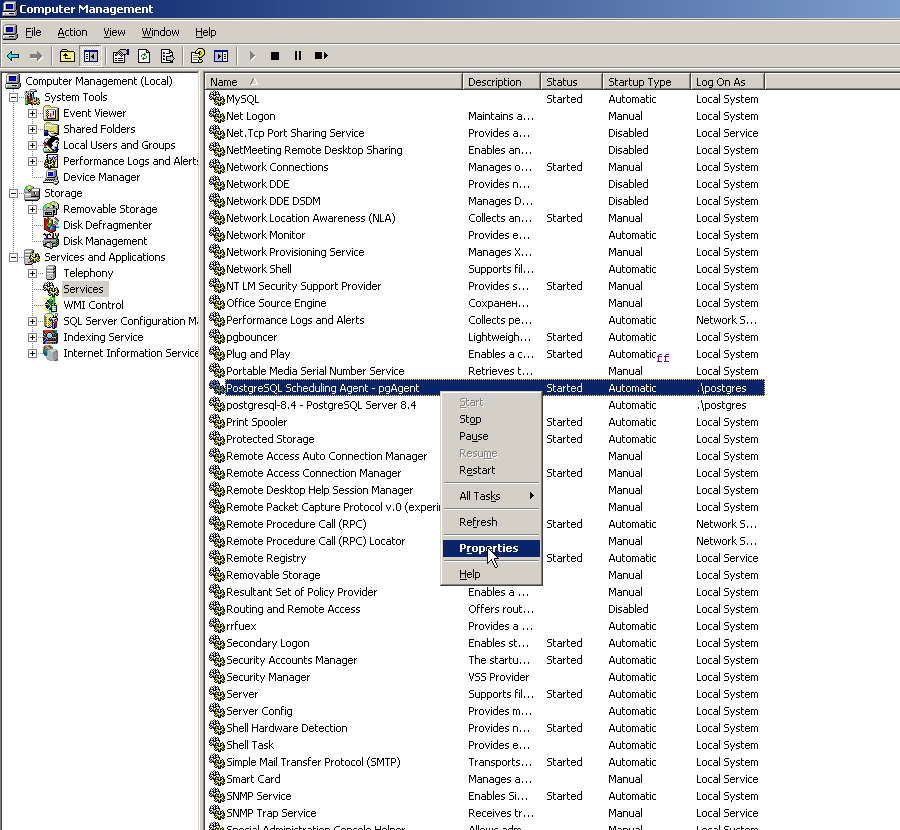The width and height of the screenshot is (900, 830).
Task: Sort by Log On As column header
Action: (x=728, y=82)
